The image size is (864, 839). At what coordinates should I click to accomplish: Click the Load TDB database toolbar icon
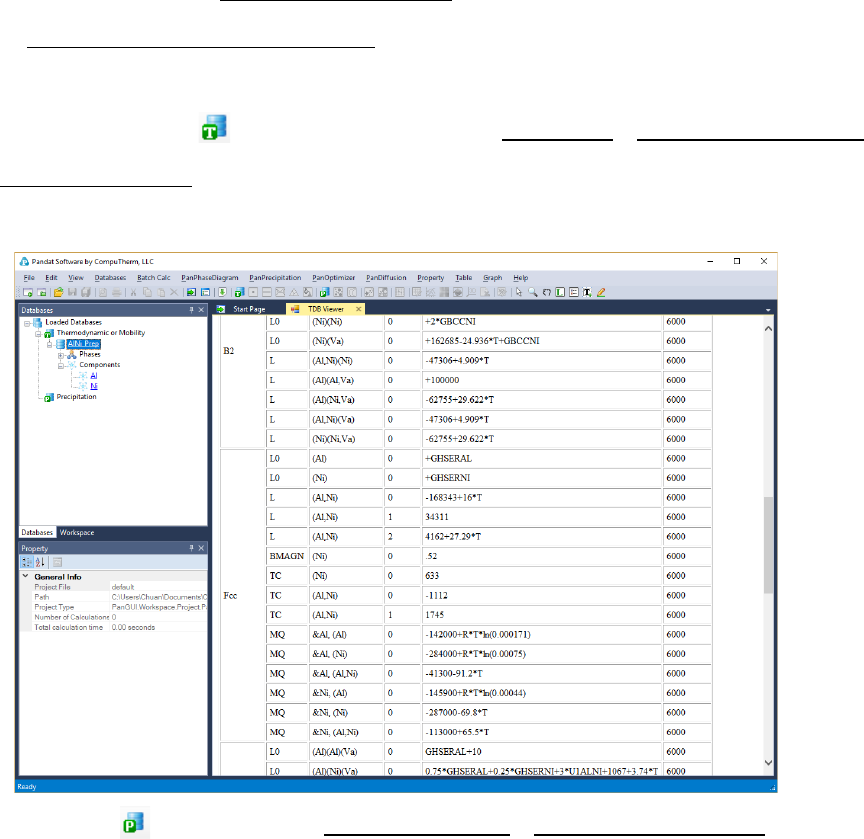pos(239,293)
